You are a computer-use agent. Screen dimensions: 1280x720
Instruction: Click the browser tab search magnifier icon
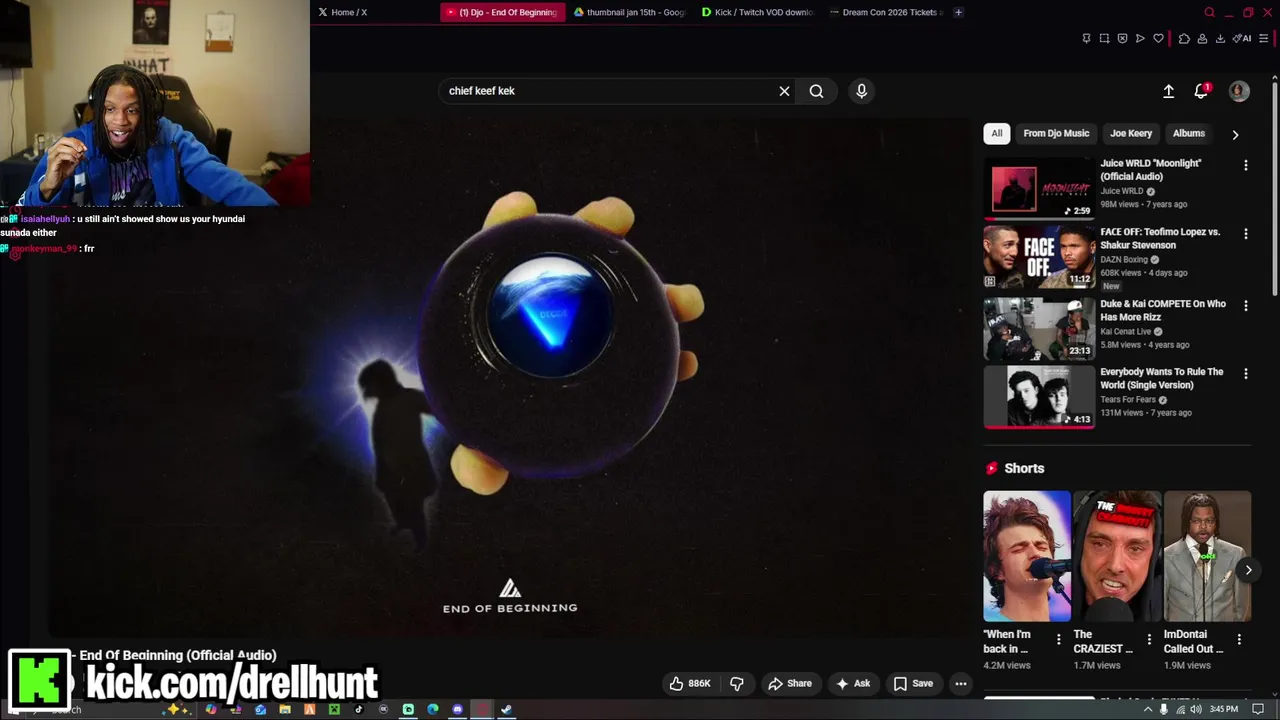pos(1209,12)
